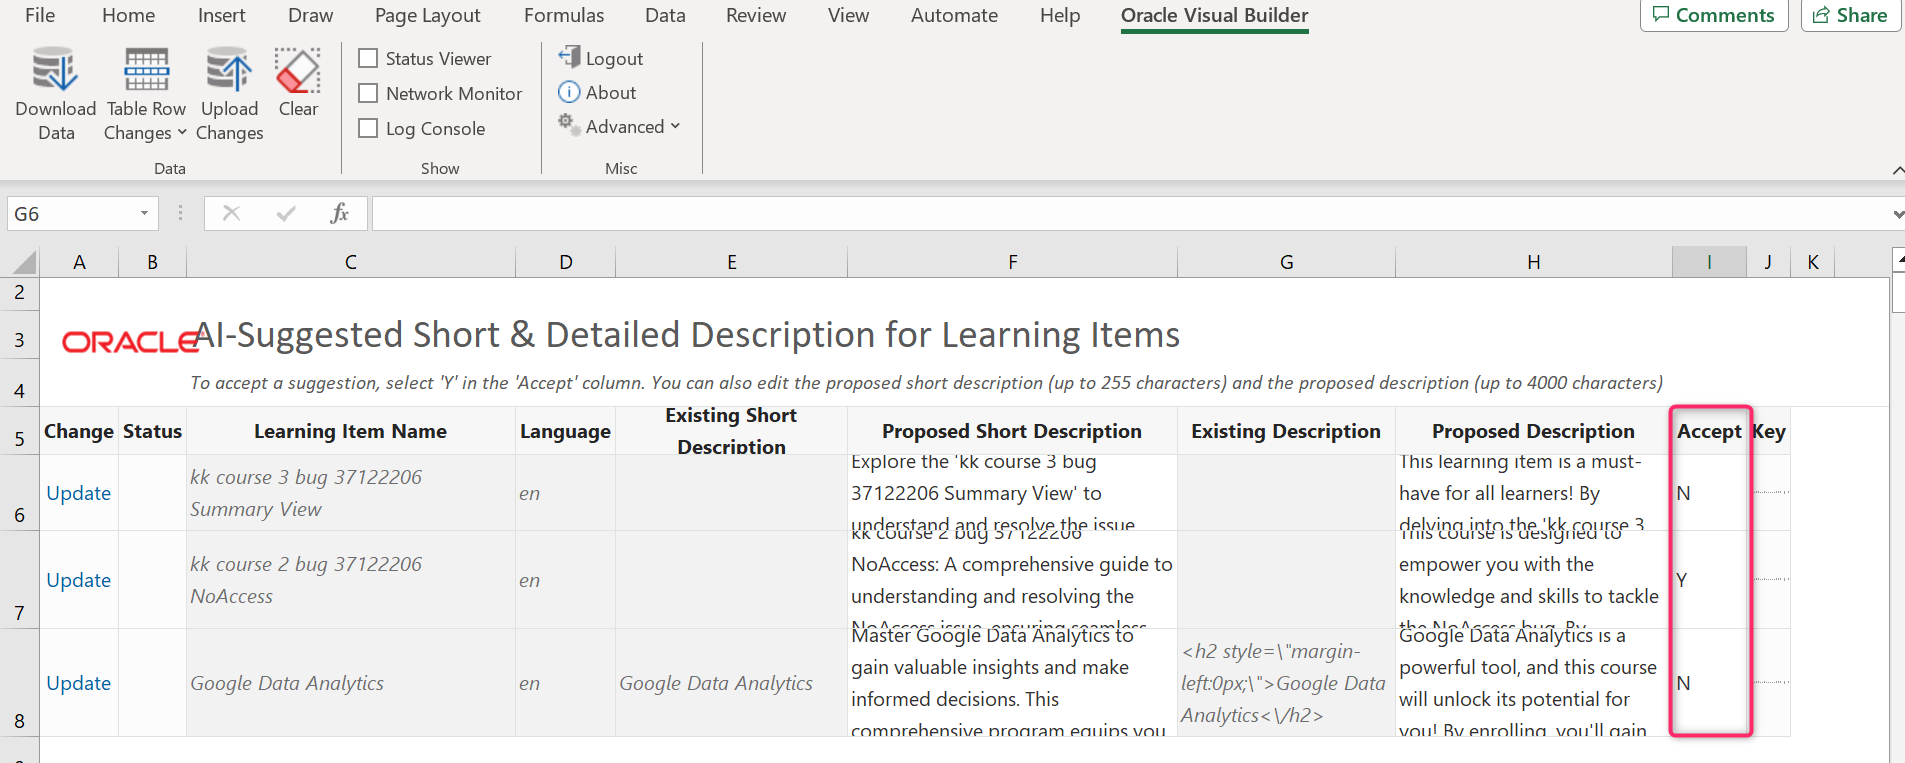Click Accept cell showing Y for NoAccess row
The image size is (1905, 763).
click(x=1709, y=580)
